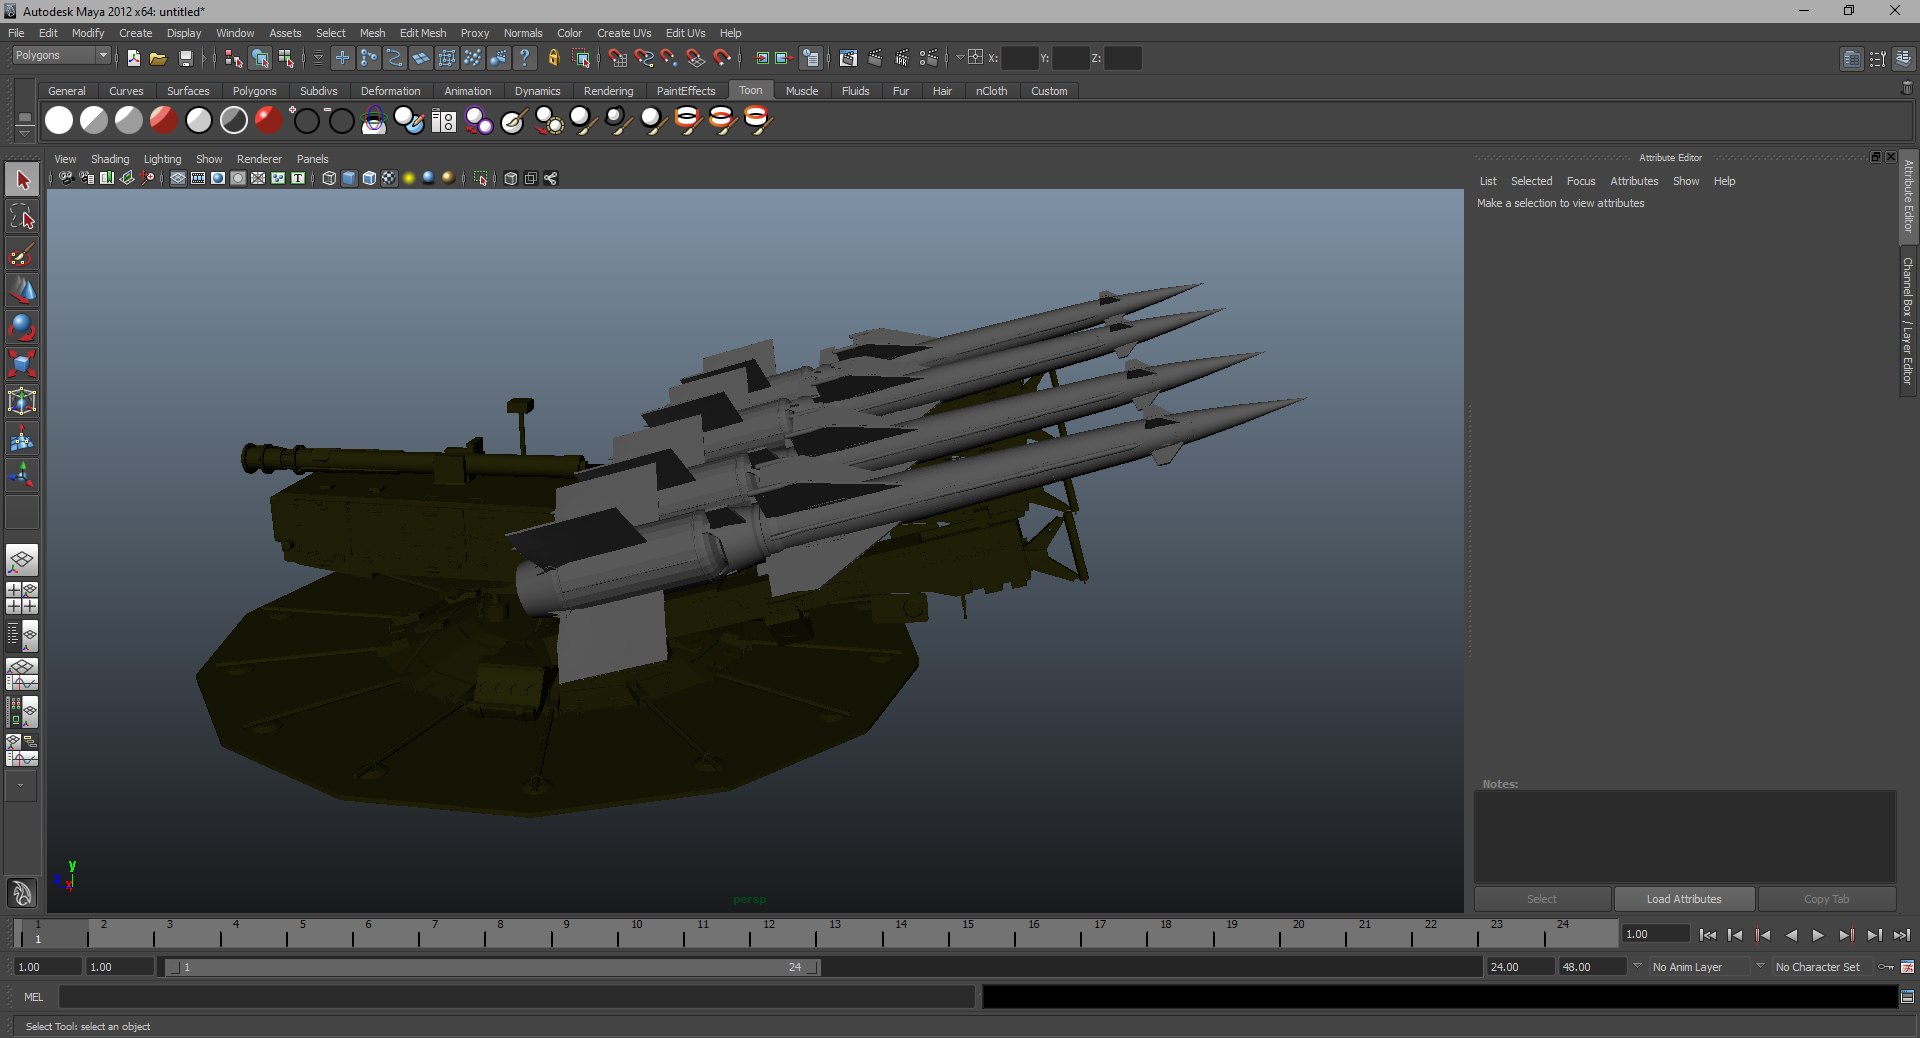
Task: Open the viewport Lighting menu
Action: click(x=162, y=159)
